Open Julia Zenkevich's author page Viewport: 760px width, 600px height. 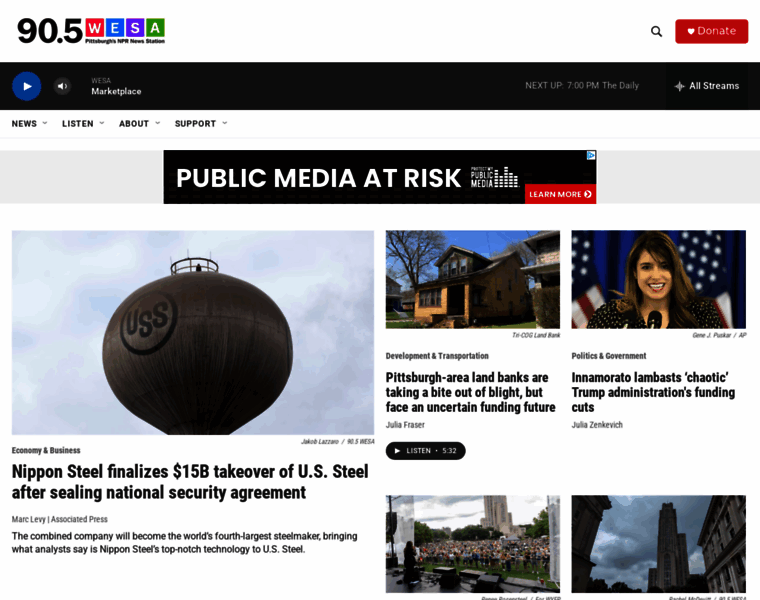coord(597,425)
